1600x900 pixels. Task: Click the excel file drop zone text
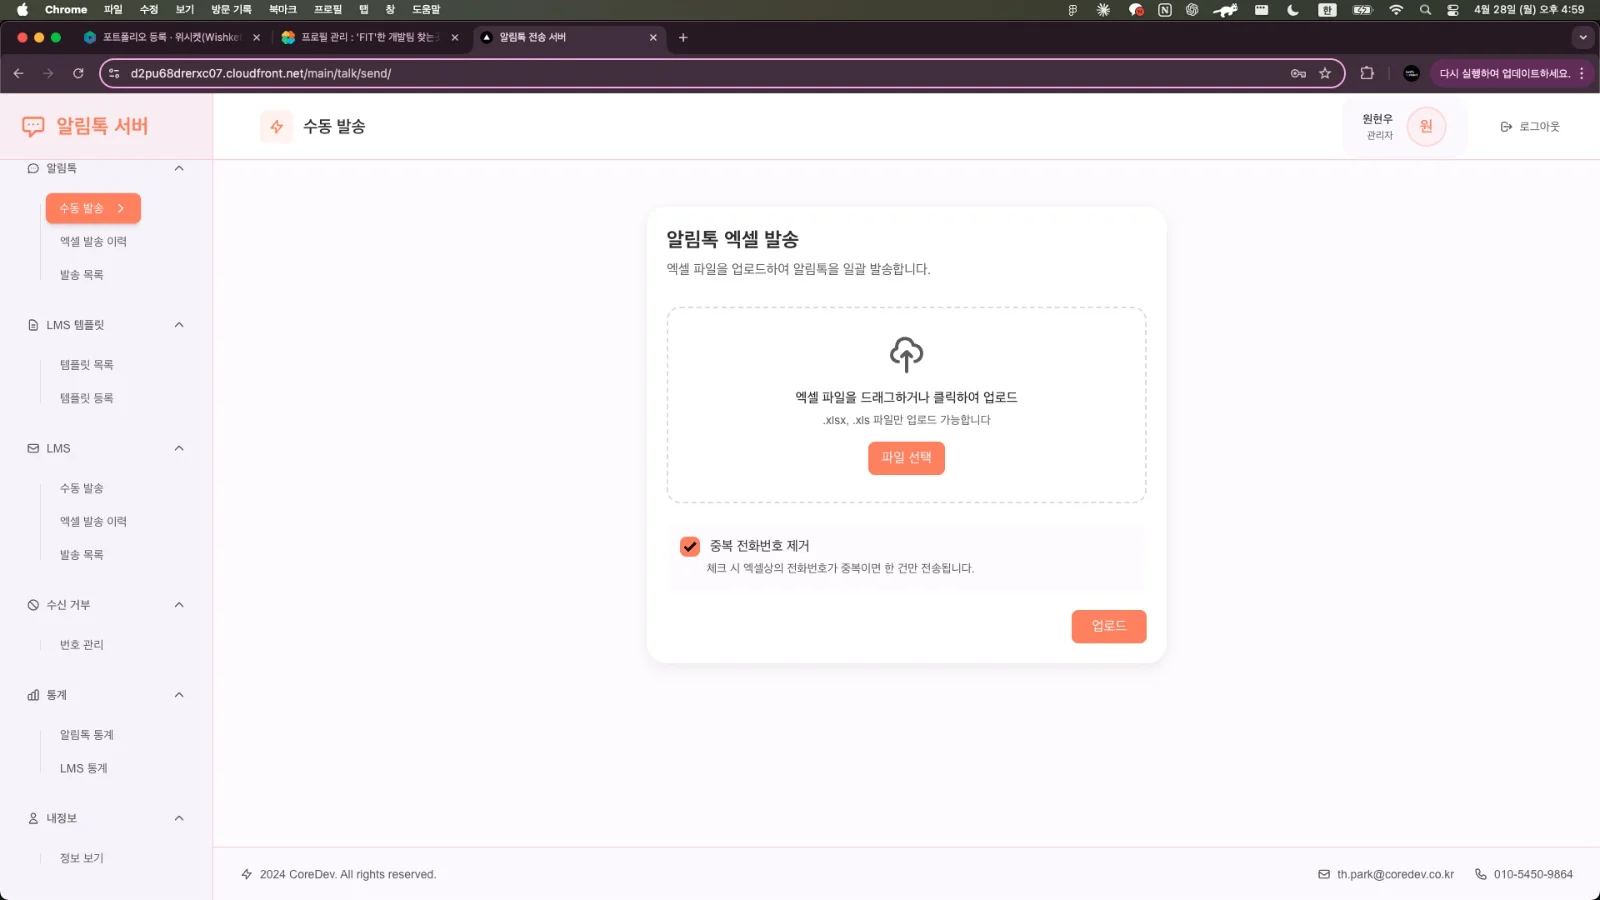tap(906, 398)
